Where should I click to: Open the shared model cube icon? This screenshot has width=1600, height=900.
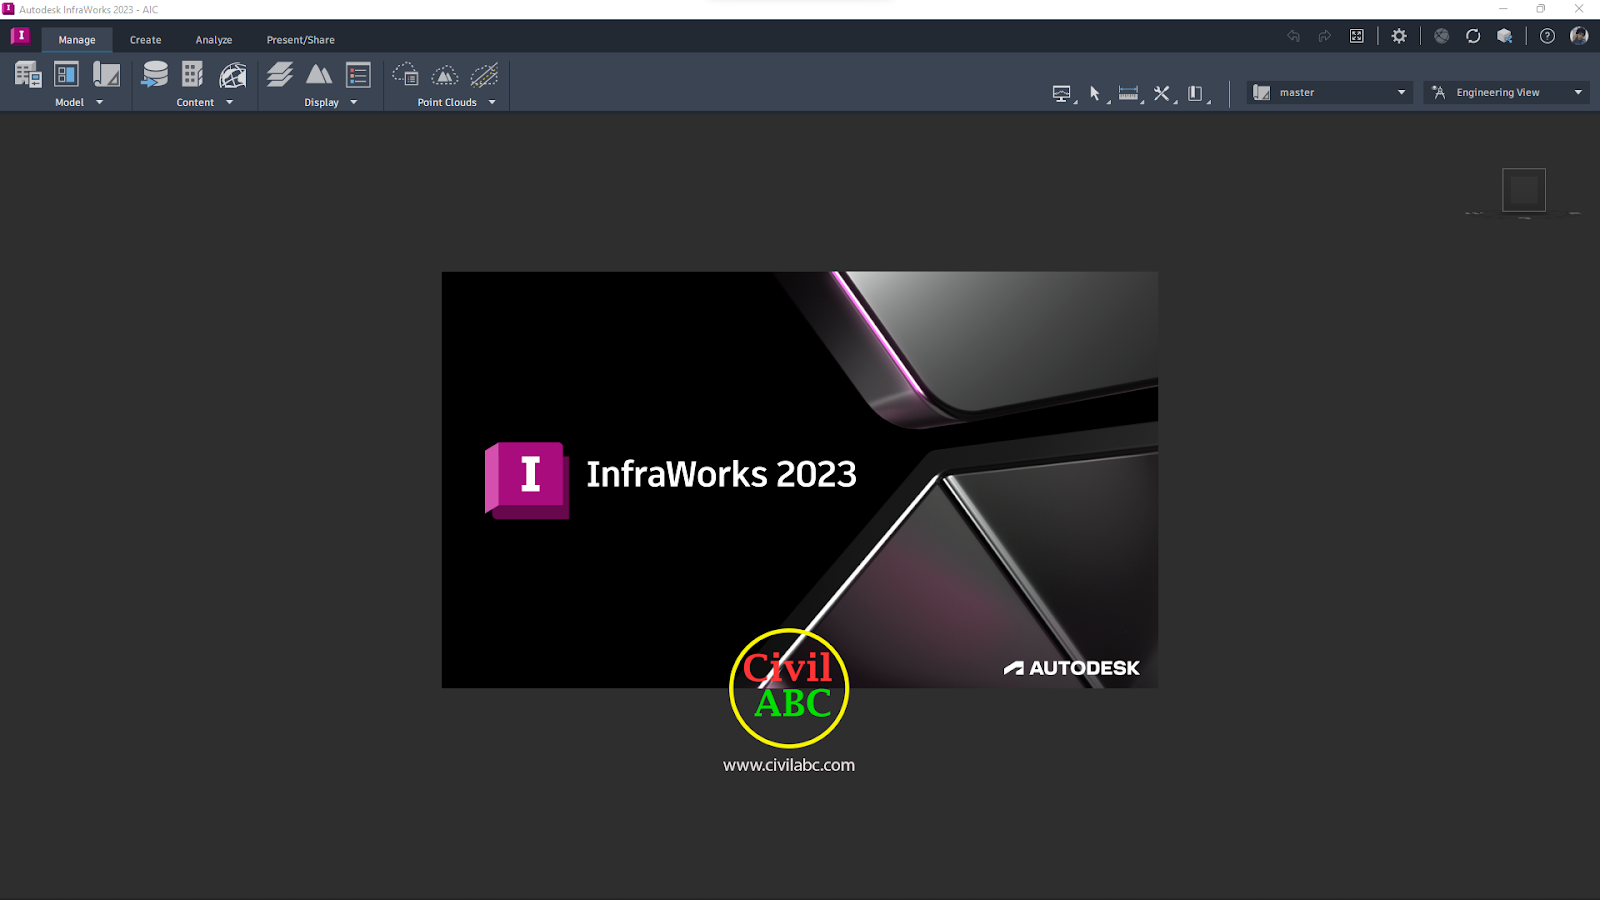click(1505, 36)
